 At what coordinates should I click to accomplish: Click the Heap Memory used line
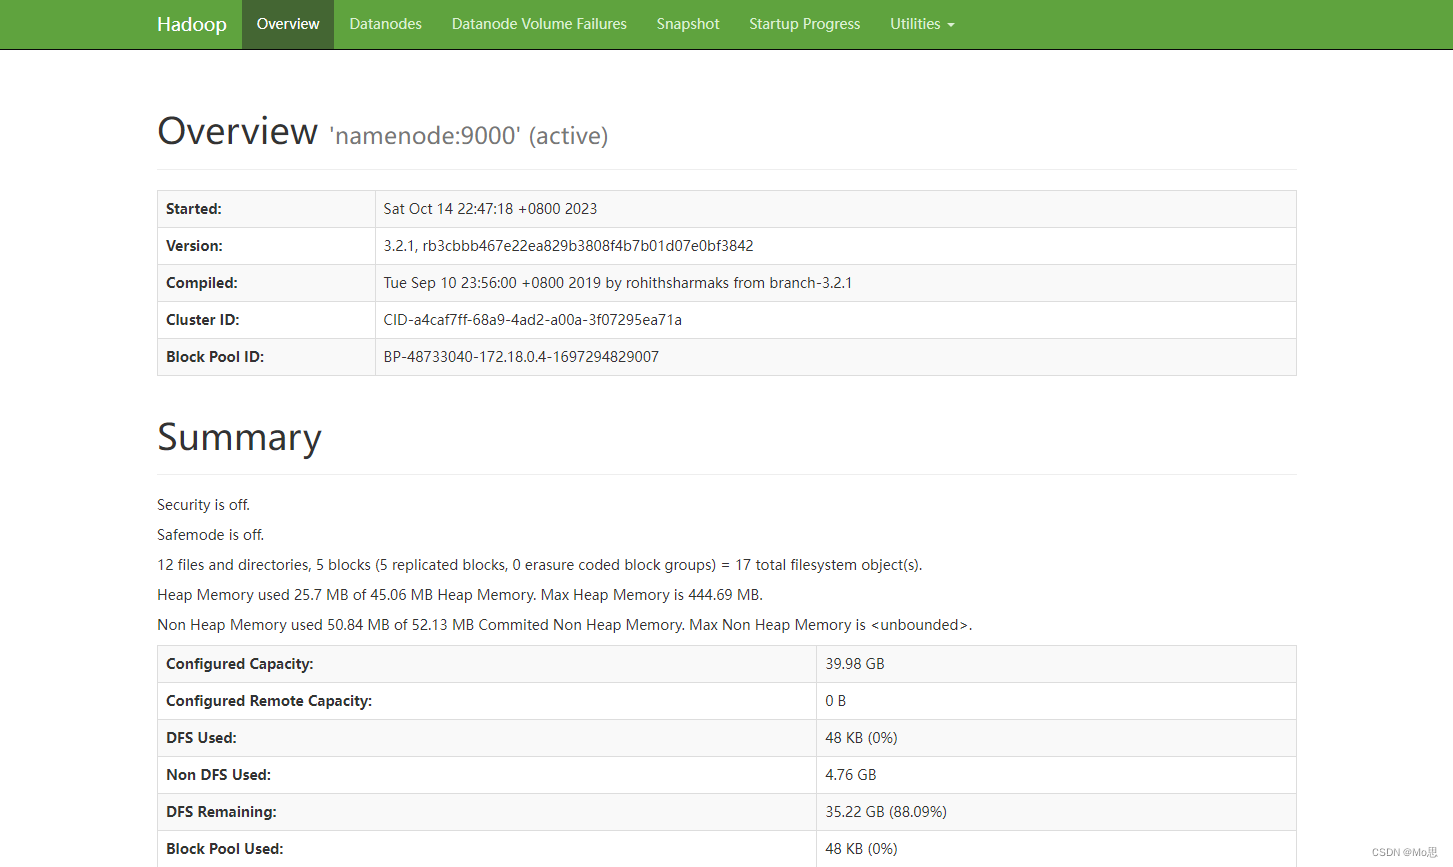460,595
